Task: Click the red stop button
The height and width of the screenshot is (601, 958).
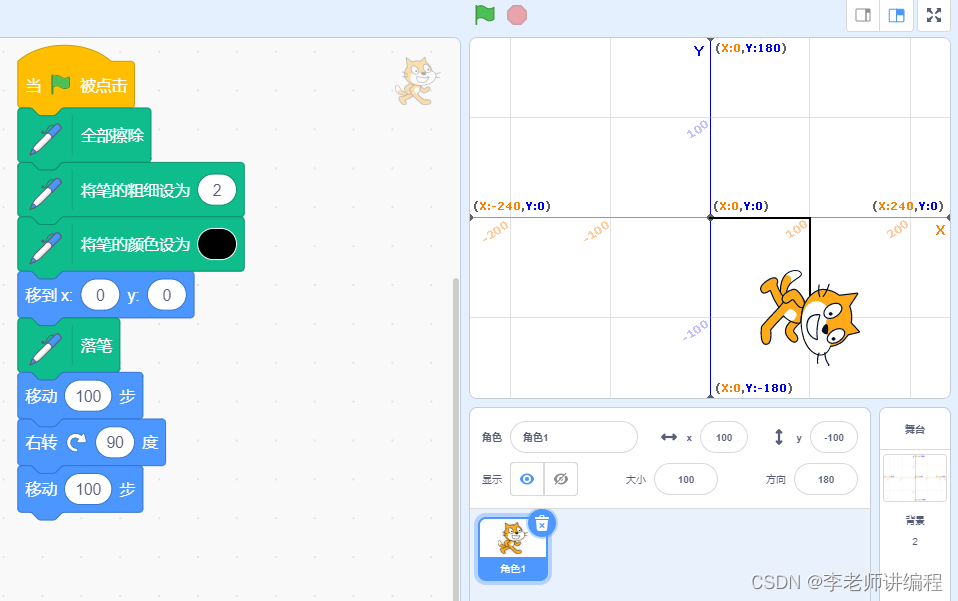Action: pyautogui.click(x=517, y=15)
